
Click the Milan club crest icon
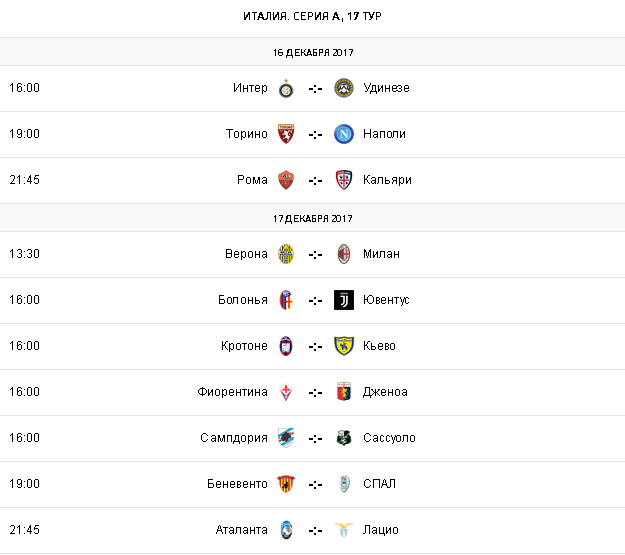344,254
